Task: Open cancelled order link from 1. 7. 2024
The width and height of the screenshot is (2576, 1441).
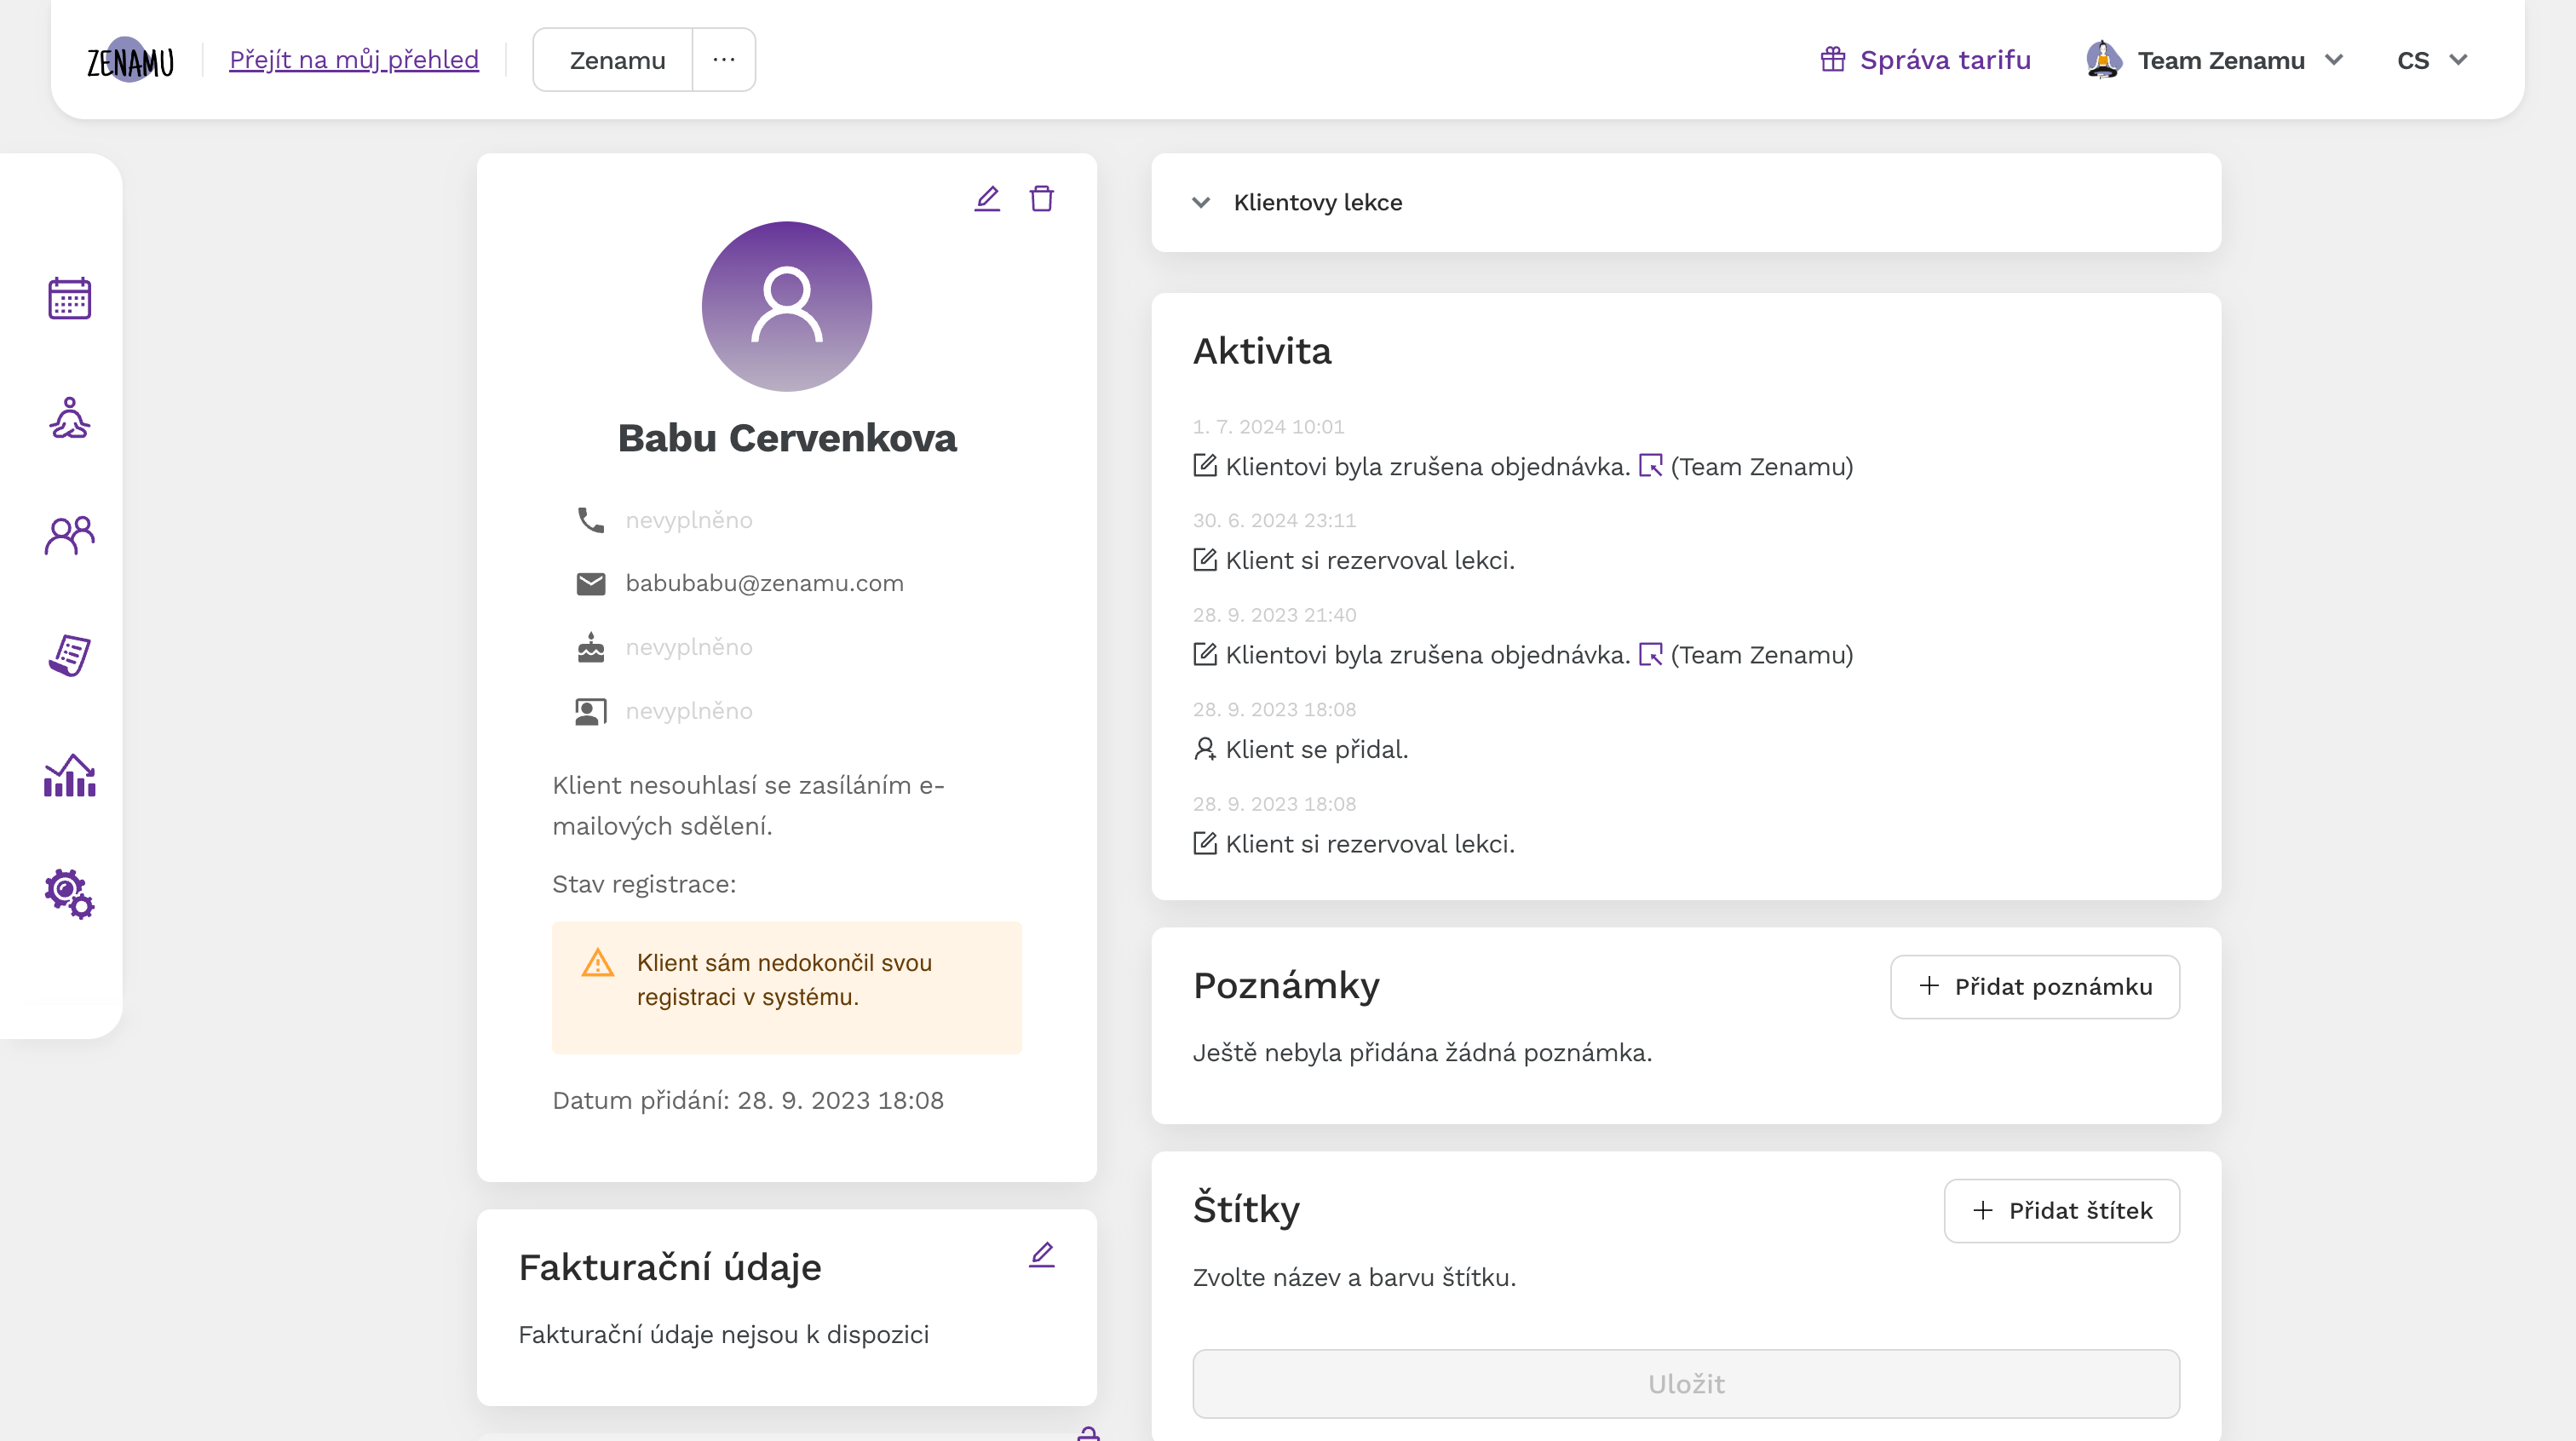Action: [x=1650, y=466]
